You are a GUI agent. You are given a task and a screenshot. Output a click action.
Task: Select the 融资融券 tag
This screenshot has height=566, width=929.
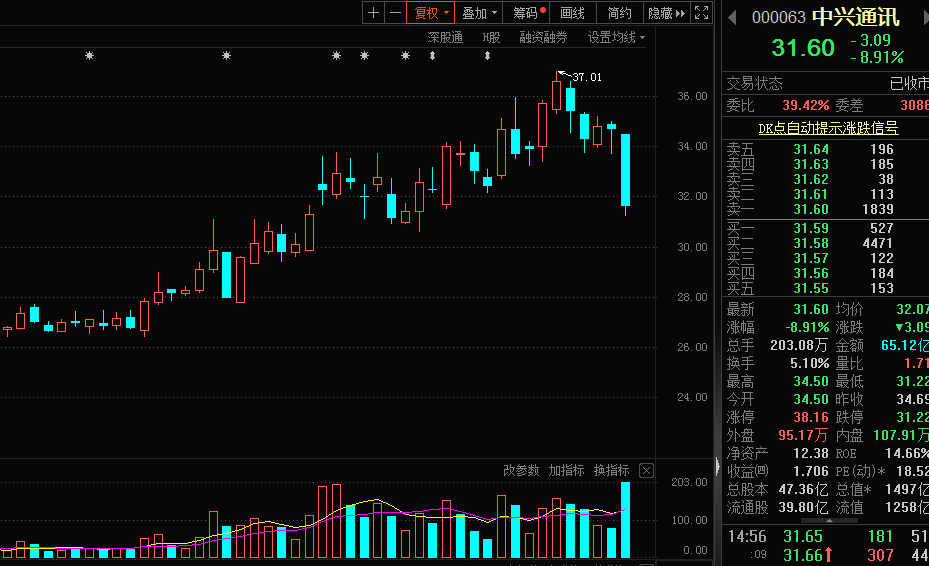(x=543, y=37)
